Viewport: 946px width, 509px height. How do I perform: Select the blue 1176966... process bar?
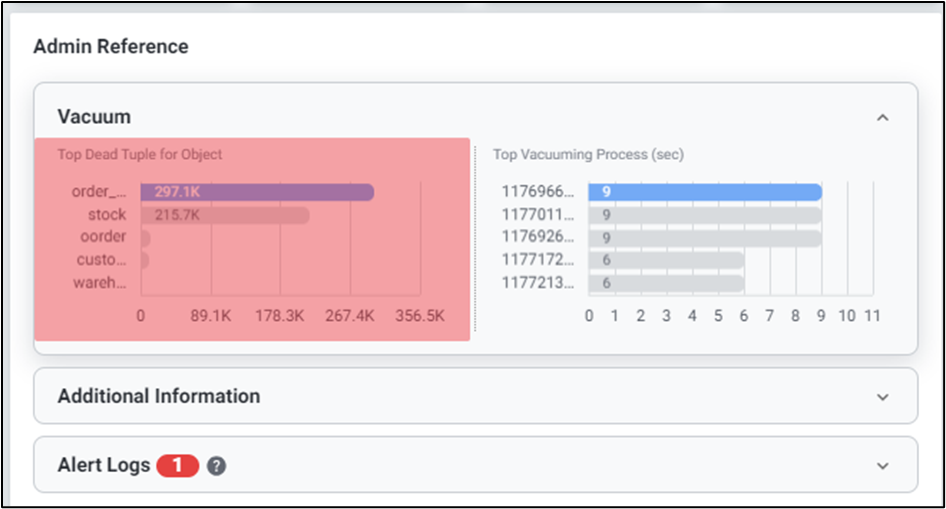(x=705, y=192)
